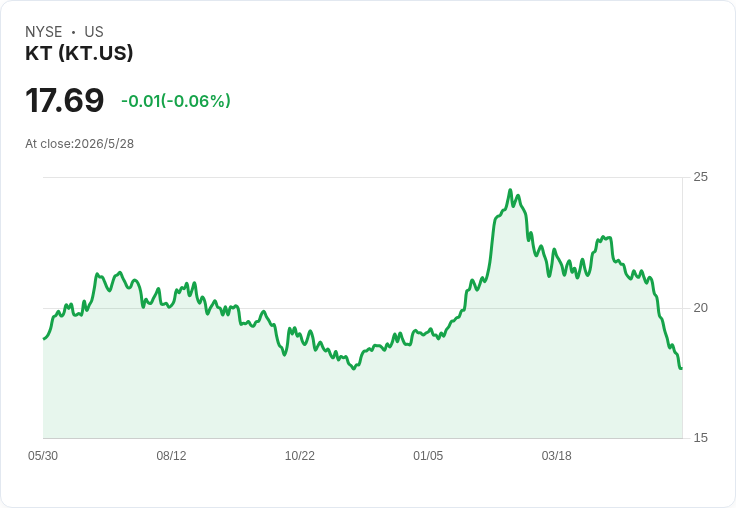
Task: Click the line's final point at chart's right end
Action: click(x=681, y=368)
